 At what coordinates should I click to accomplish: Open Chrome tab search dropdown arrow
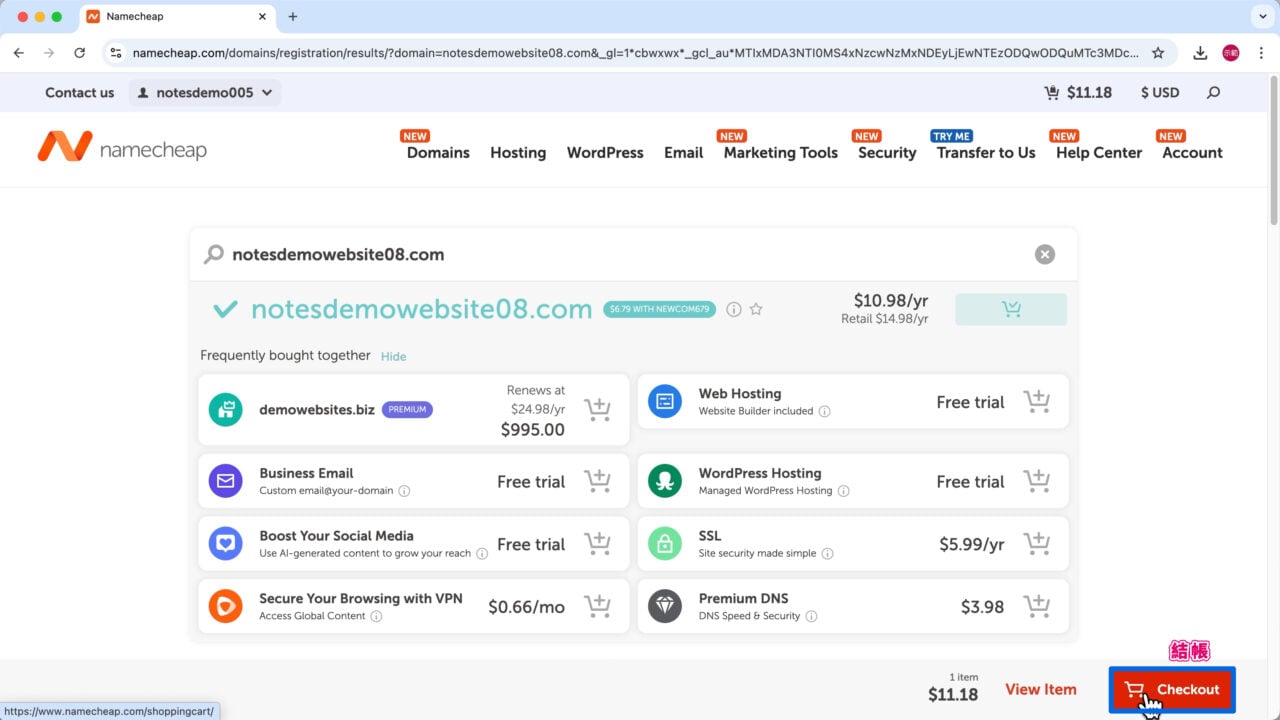point(1260,17)
